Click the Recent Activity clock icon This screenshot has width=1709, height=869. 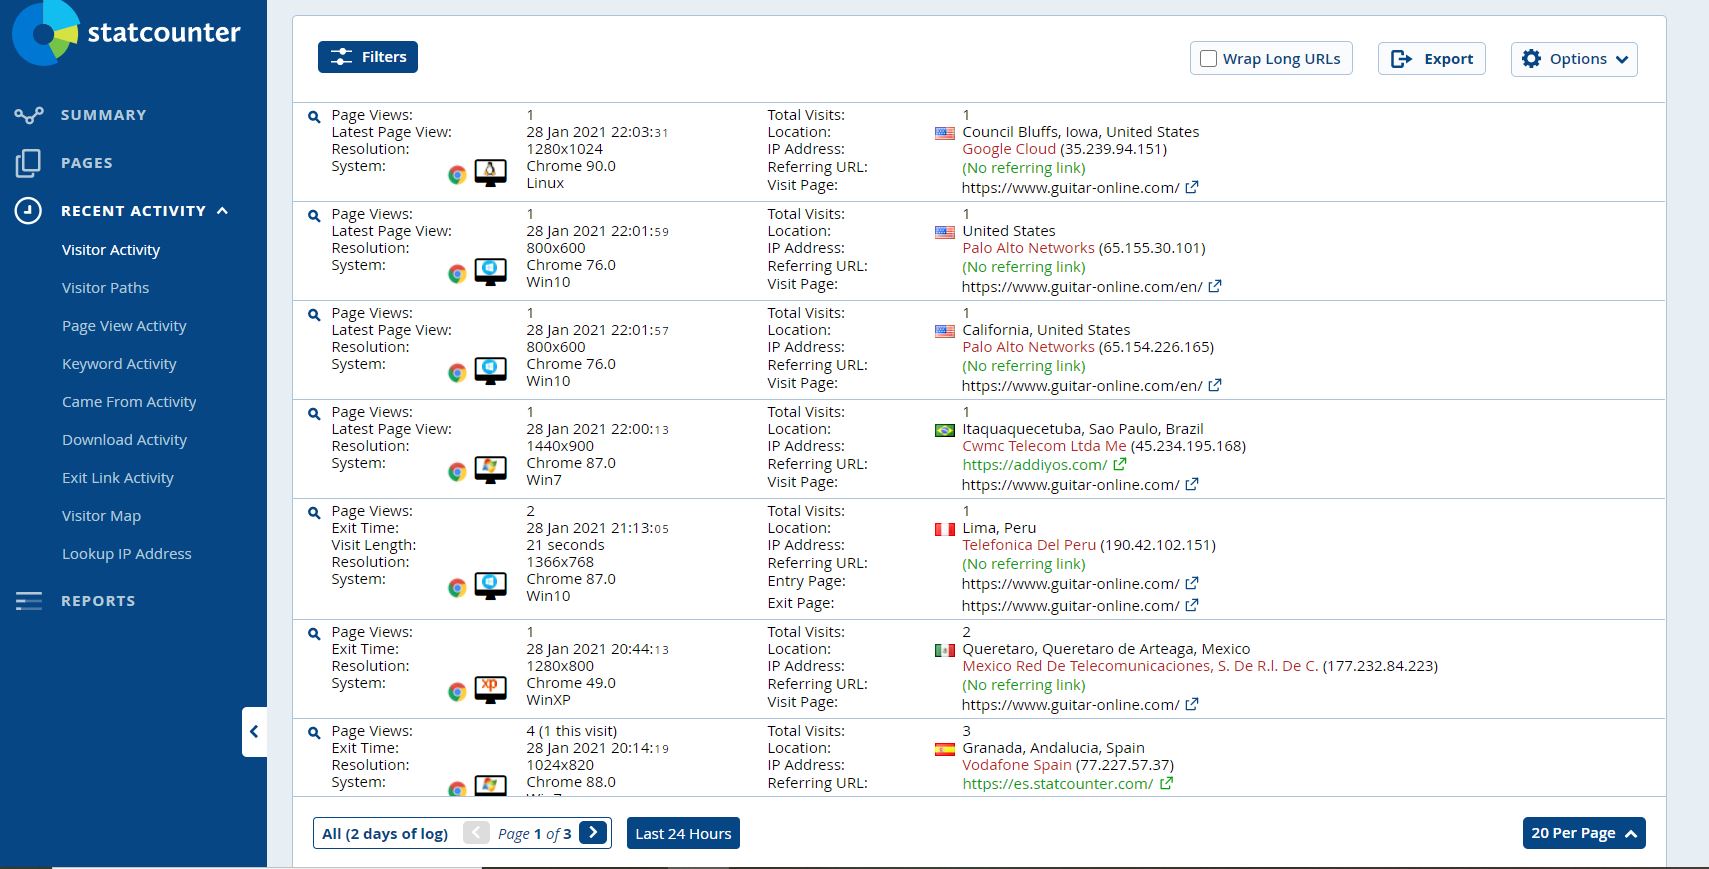click(28, 211)
